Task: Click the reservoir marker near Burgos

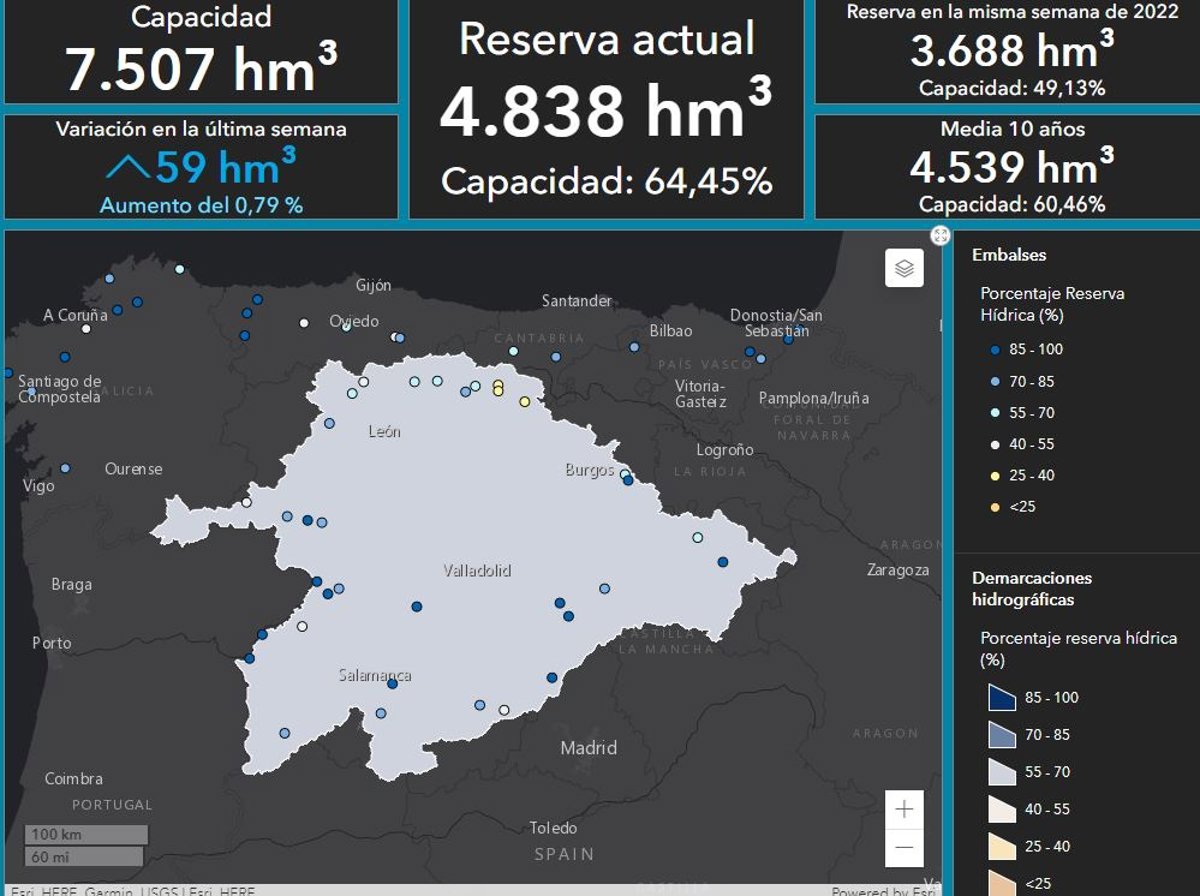Action: [x=627, y=479]
